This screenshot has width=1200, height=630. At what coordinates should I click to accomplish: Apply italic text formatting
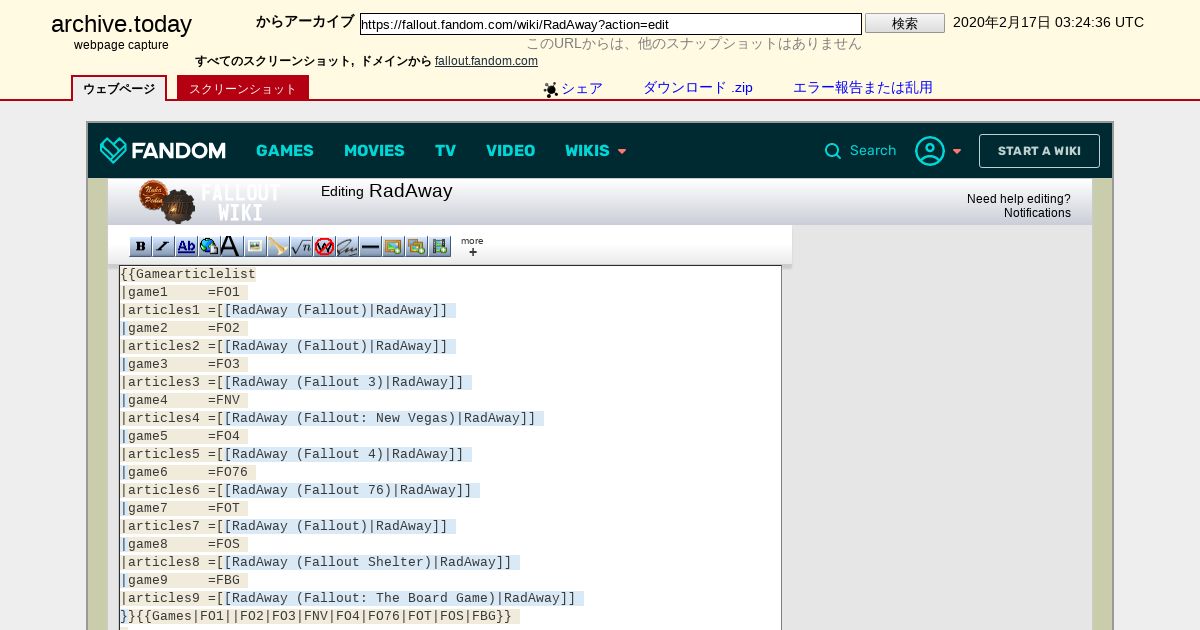(163, 246)
